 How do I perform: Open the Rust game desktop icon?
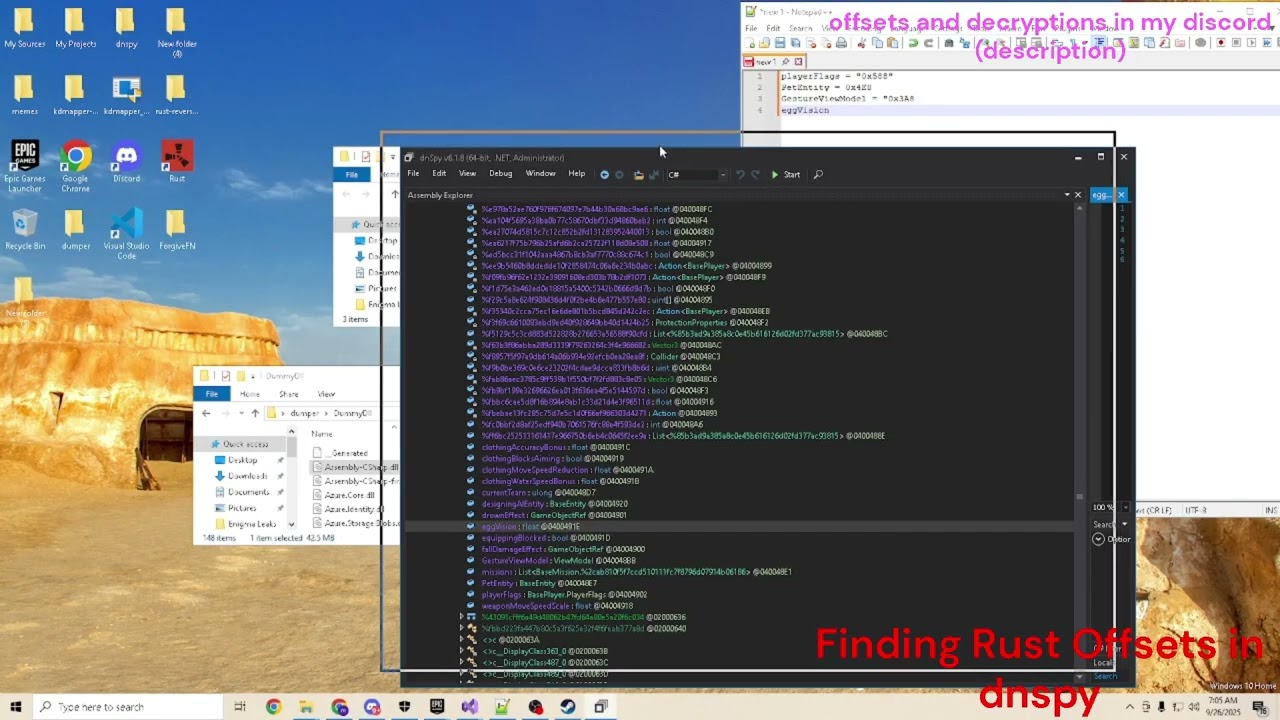pos(177,163)
